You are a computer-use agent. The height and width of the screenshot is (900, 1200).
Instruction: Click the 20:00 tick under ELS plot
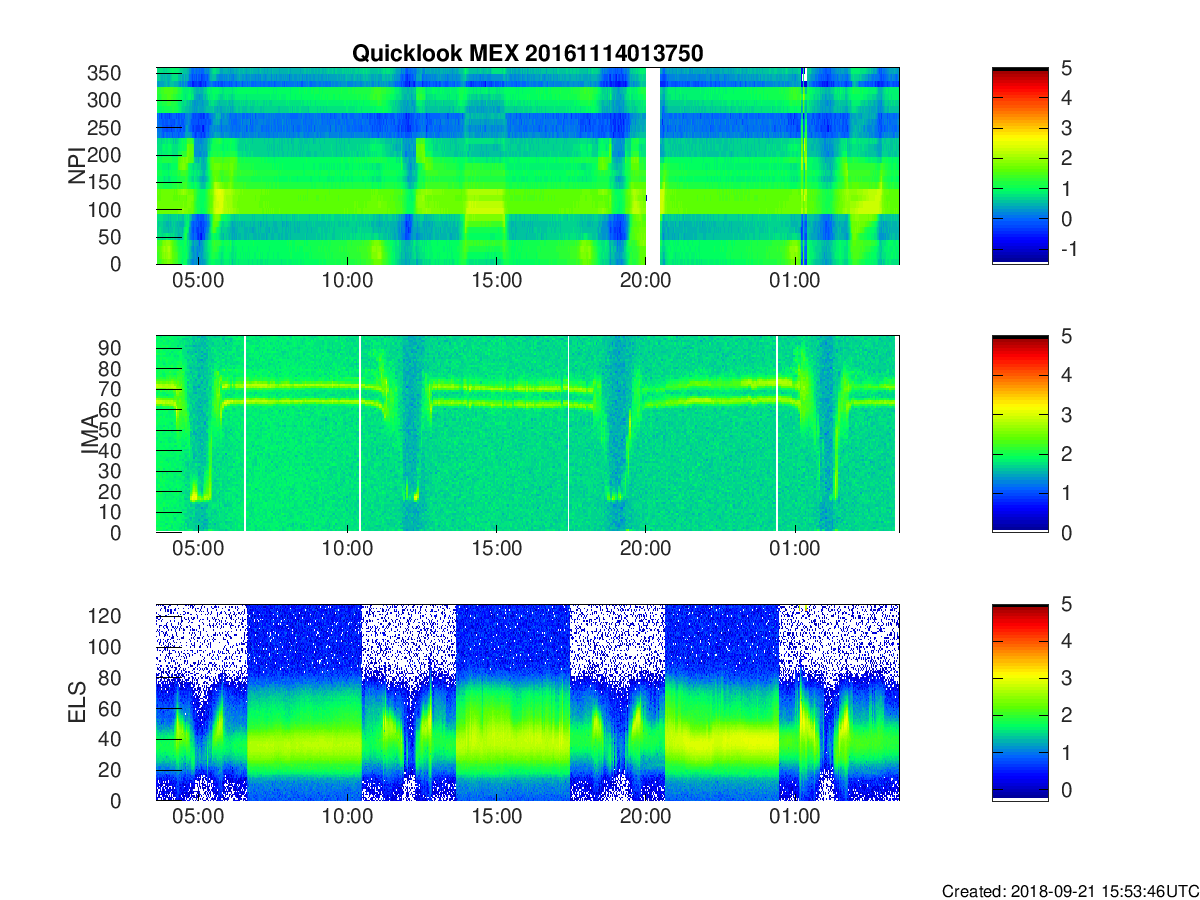tap(645, 817)
